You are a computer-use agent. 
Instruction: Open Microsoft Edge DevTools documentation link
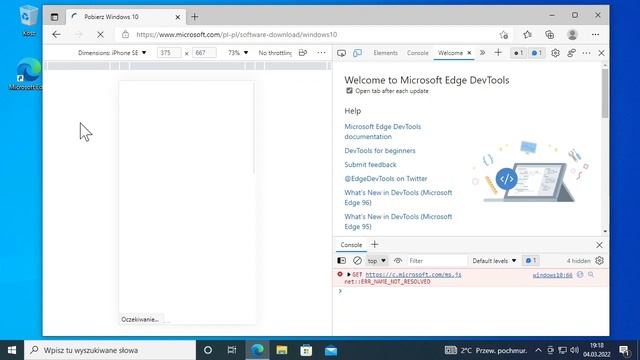click(x=382, y=131)
